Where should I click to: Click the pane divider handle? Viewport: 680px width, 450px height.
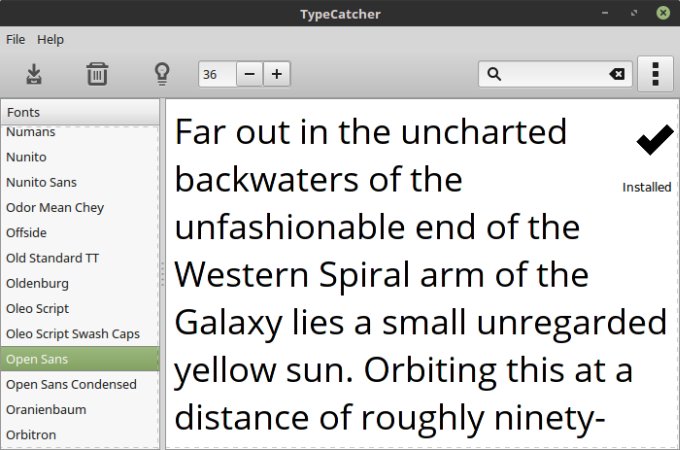(163, 274)
